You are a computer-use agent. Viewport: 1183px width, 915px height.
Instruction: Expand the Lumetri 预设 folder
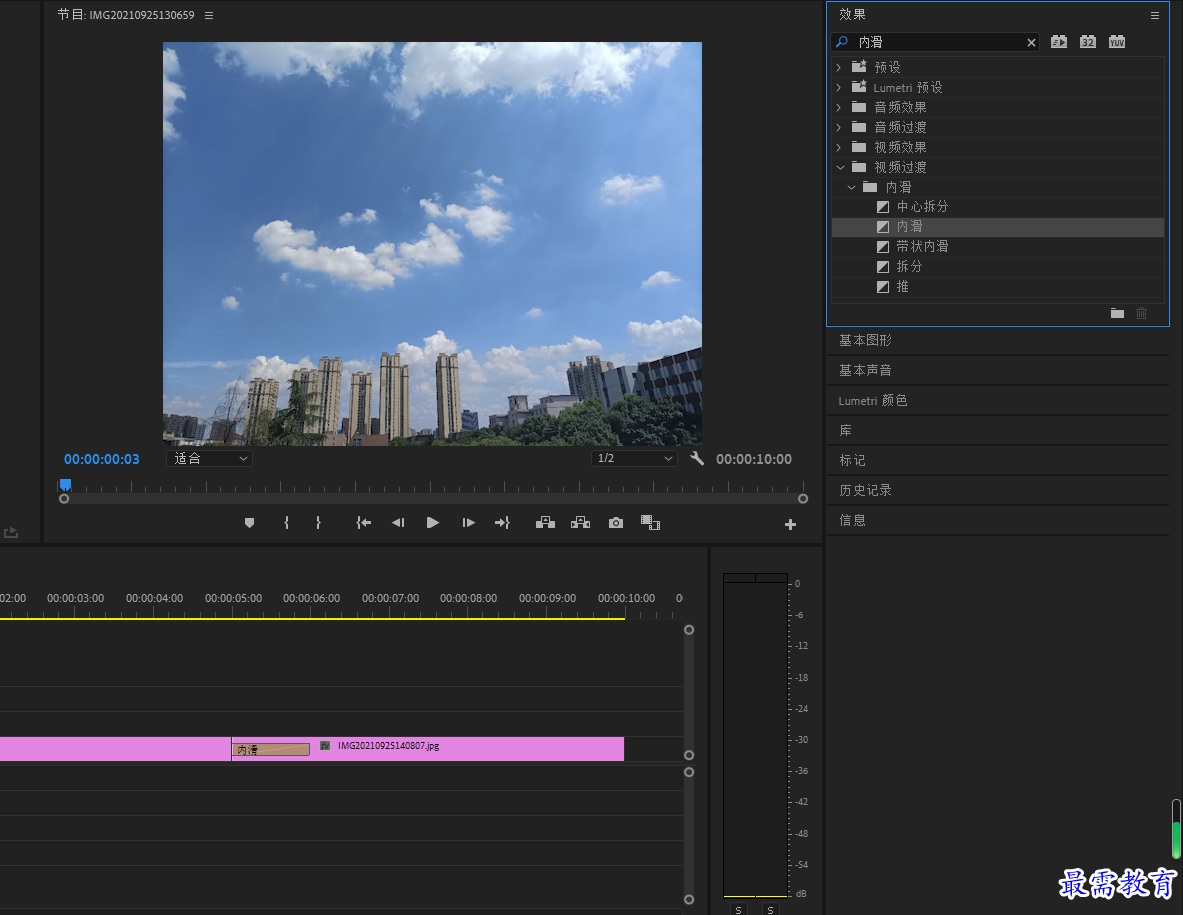(x=838, y=88)
